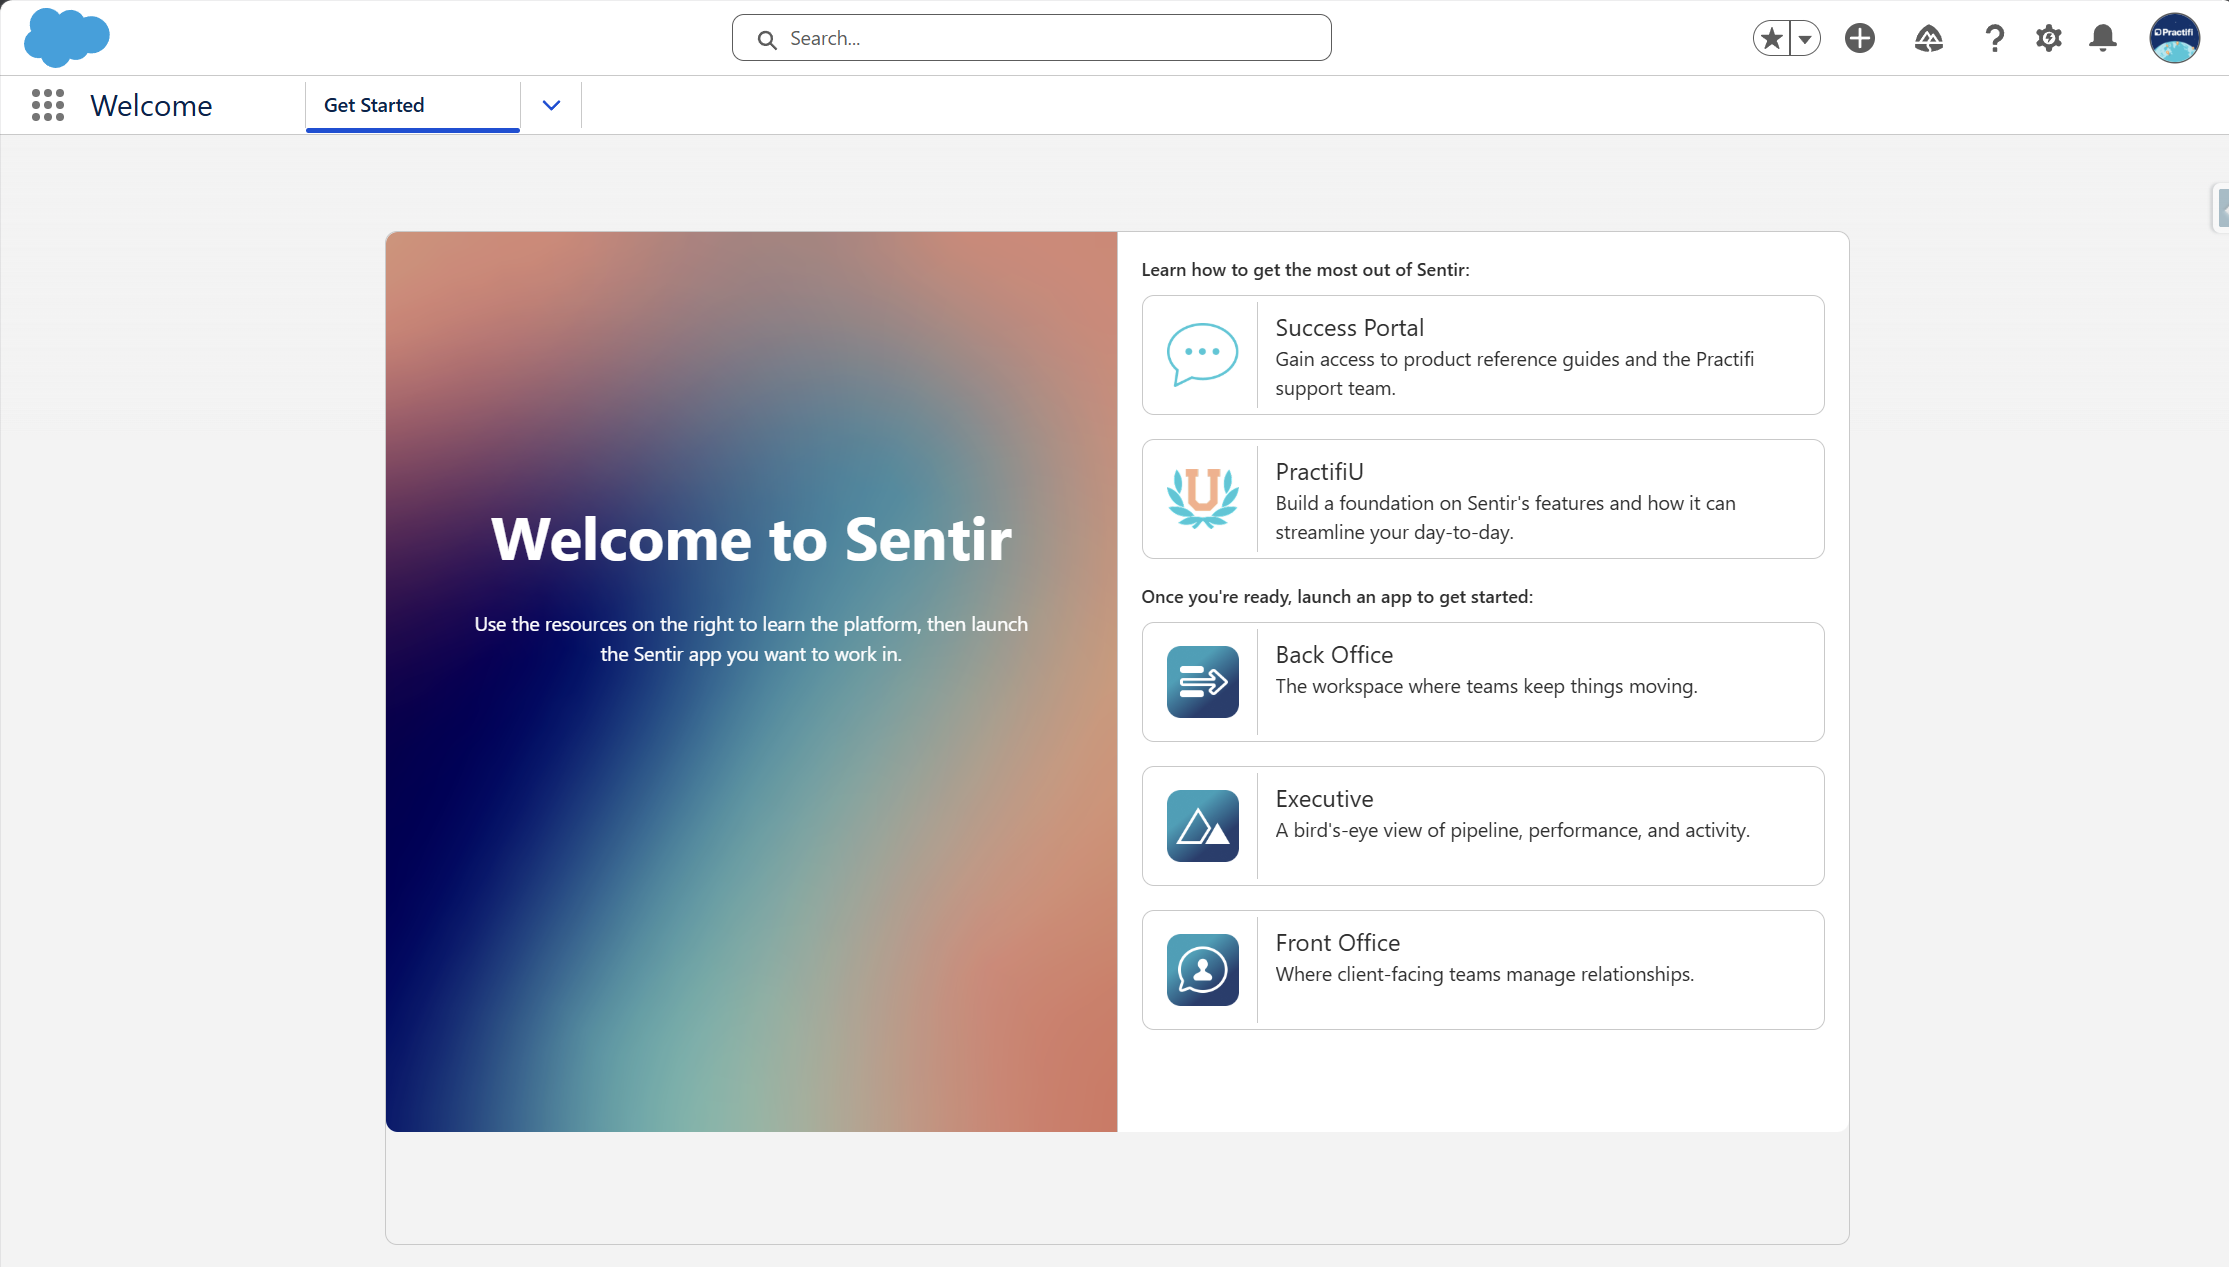Click 'A bird's-eye view of pipeline' description
The image size is (2229, 1267).
coord(1512,830)
